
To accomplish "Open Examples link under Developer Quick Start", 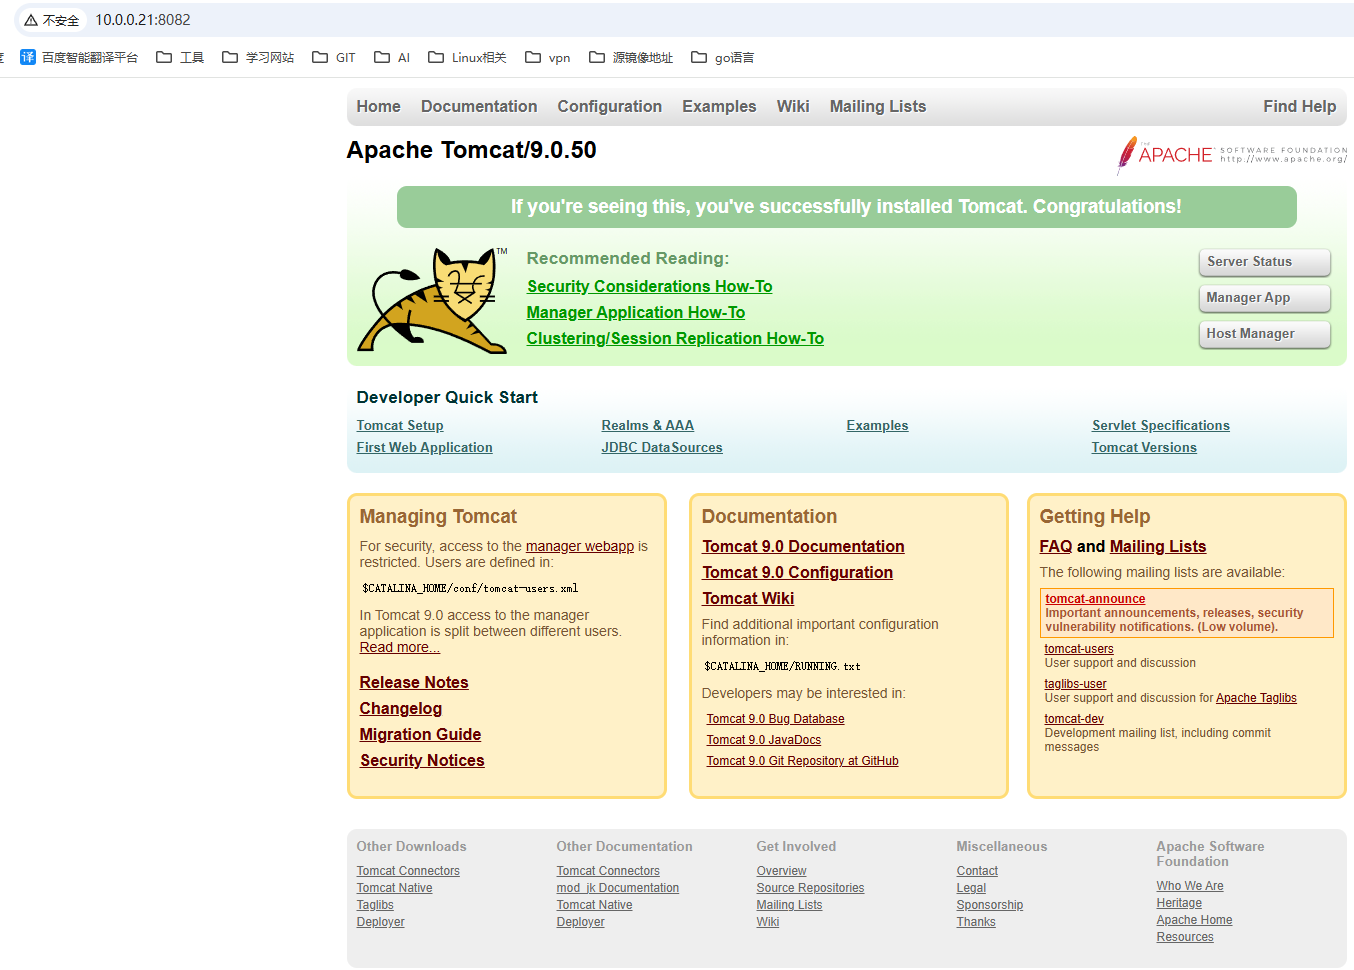I will [877, 426].
